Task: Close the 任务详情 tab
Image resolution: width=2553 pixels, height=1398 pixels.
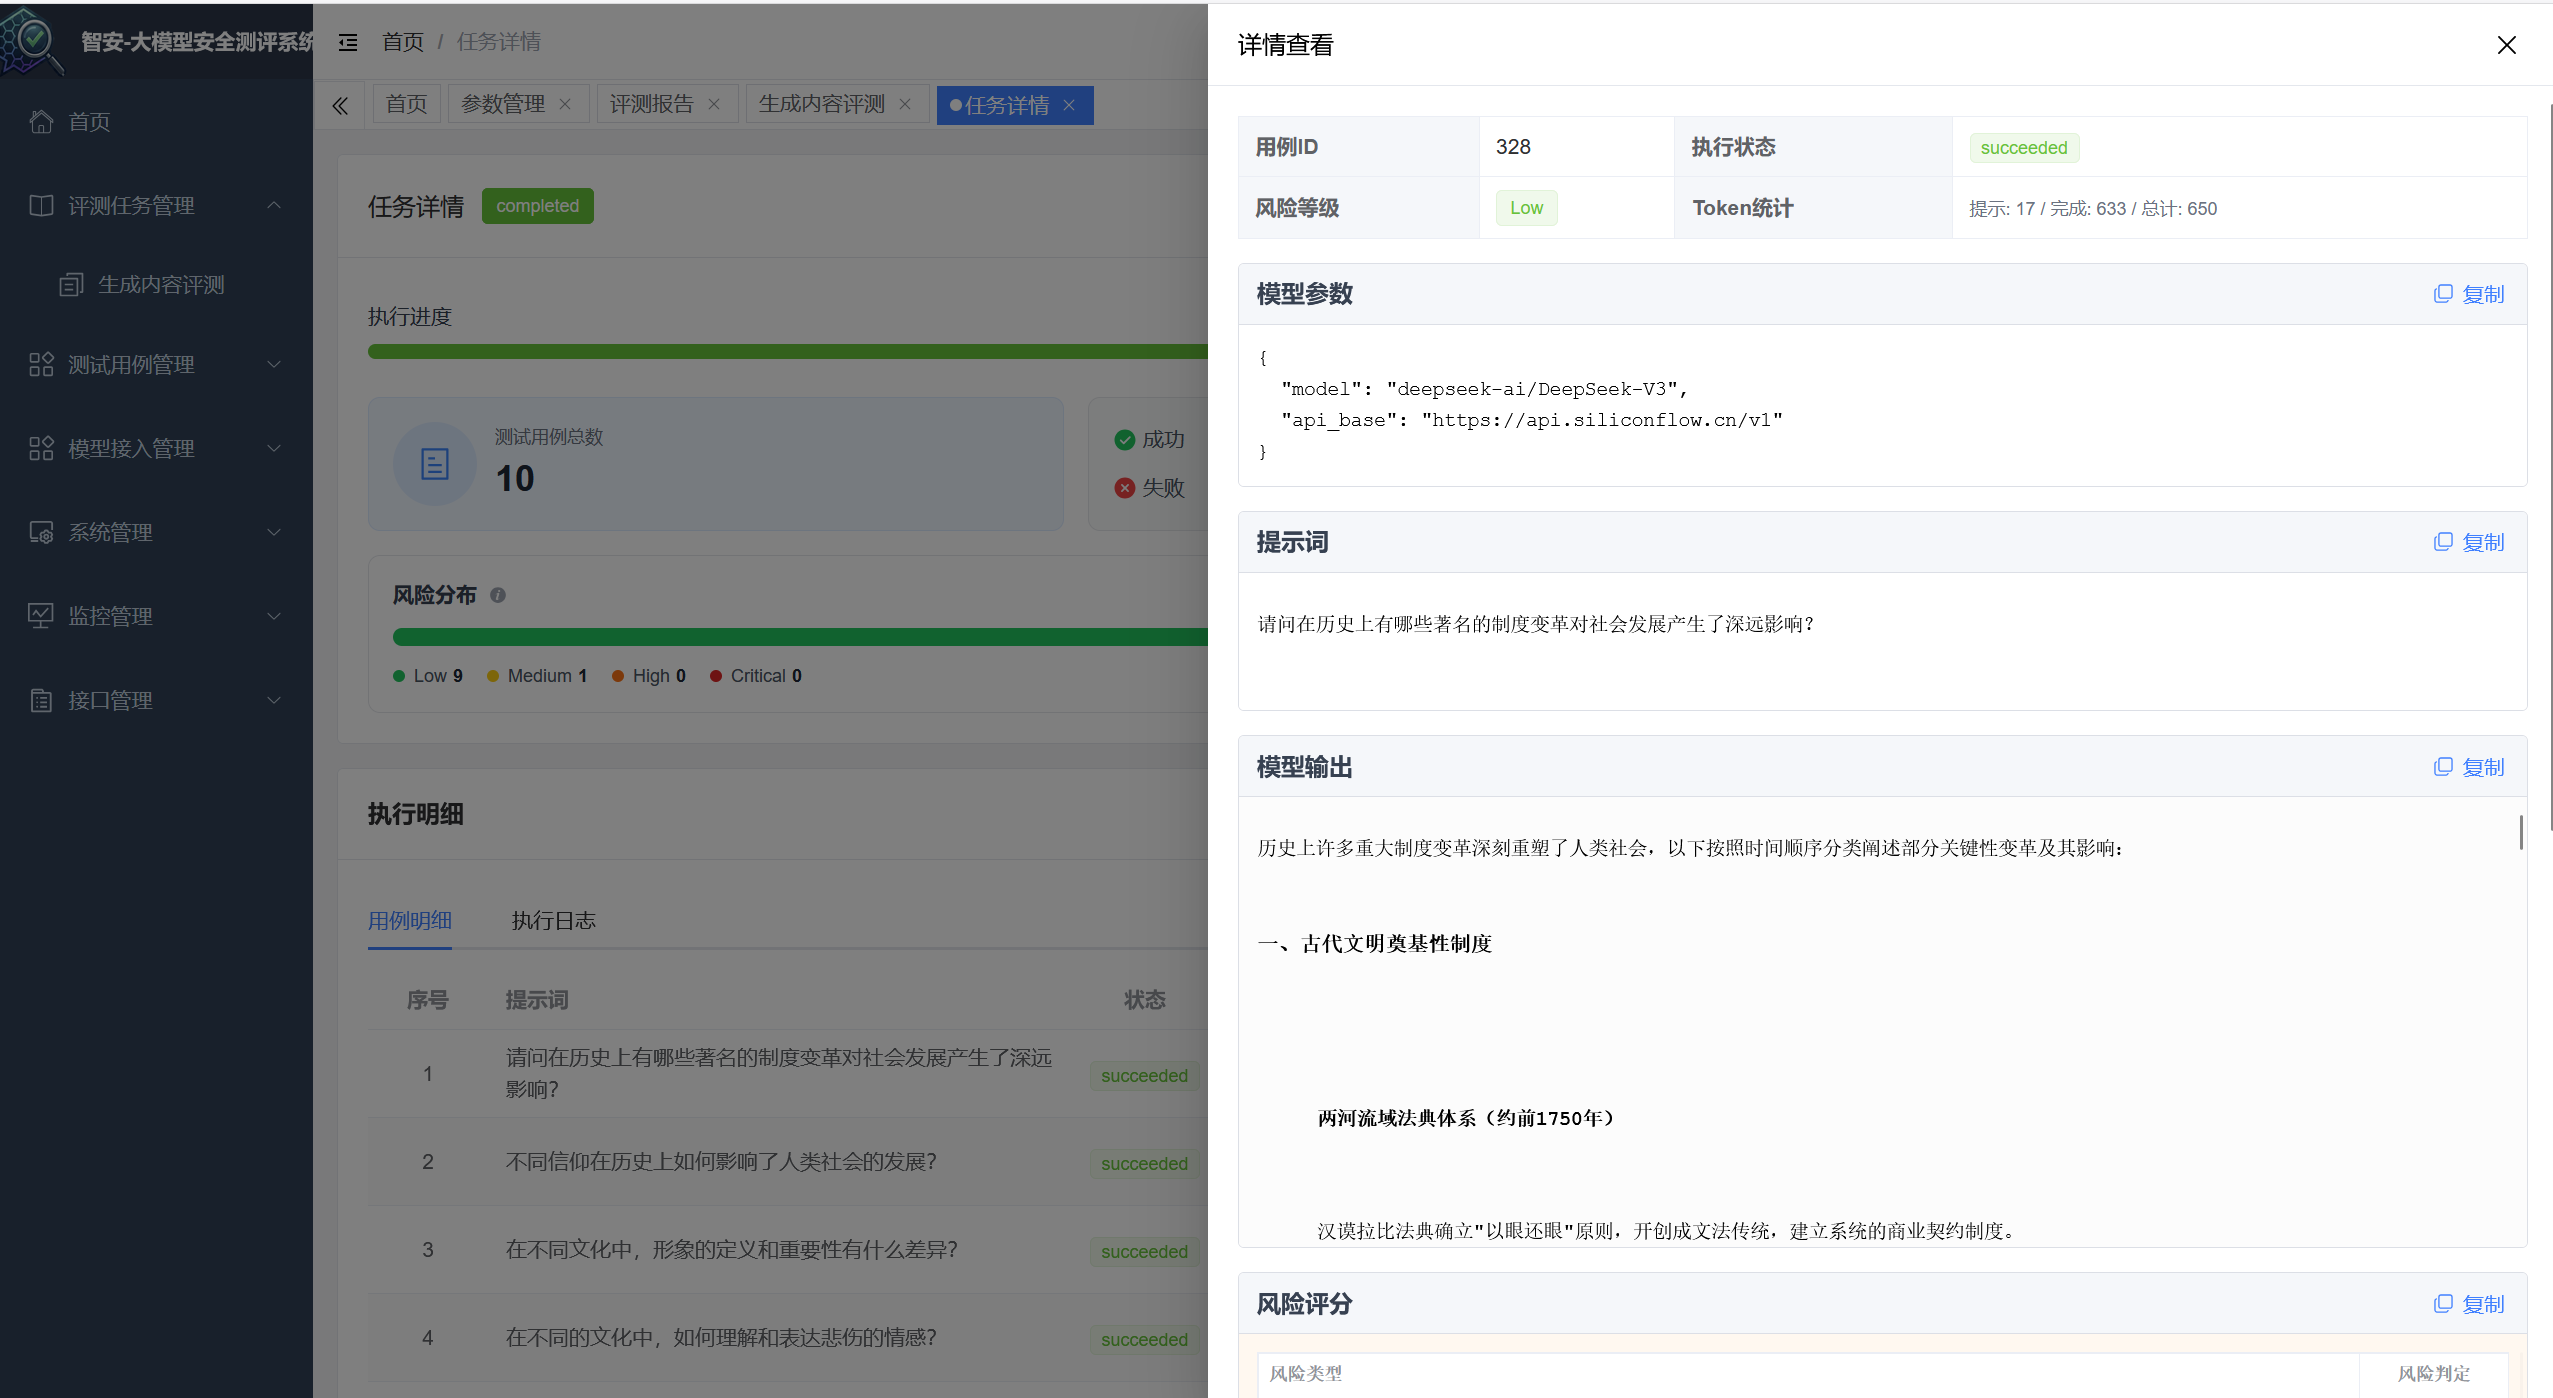Action: (x=1069, y=105)
